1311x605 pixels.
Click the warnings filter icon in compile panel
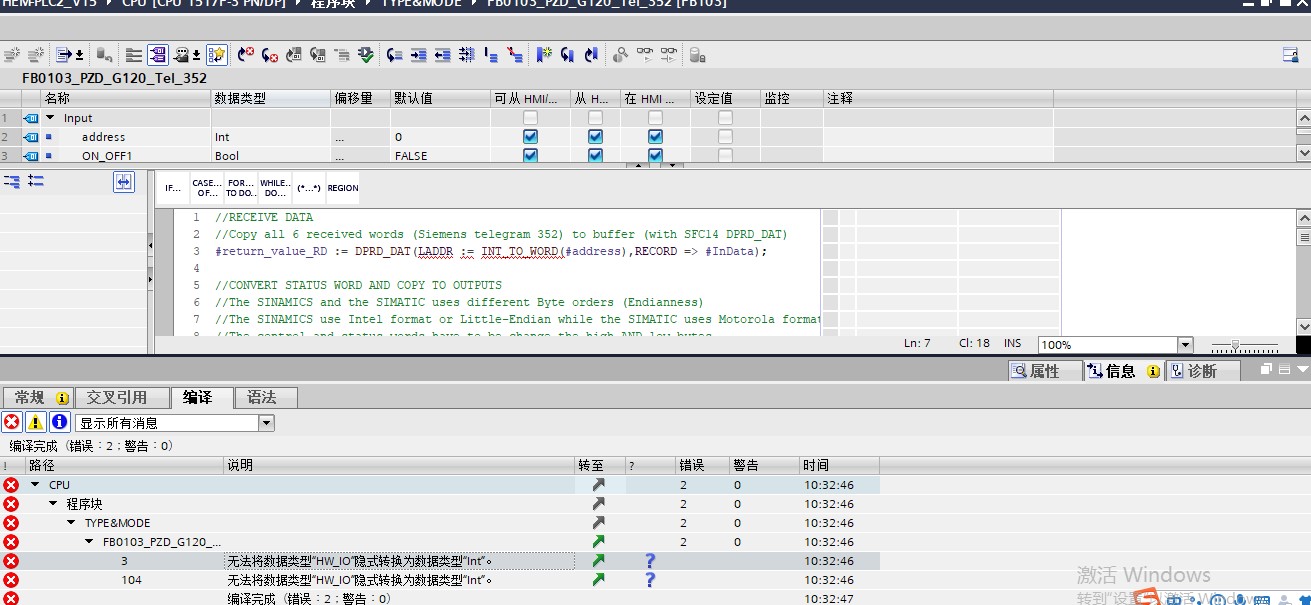[35, 423]
